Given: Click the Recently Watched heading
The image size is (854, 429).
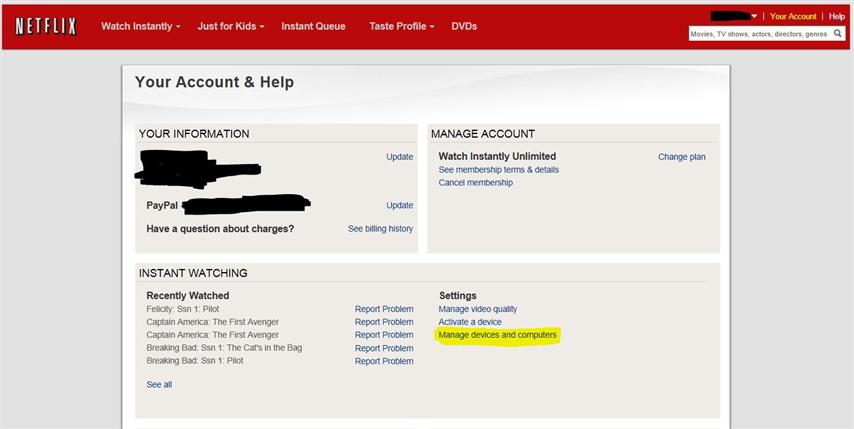Looking at the screenshot, I should tap(187, 296).
